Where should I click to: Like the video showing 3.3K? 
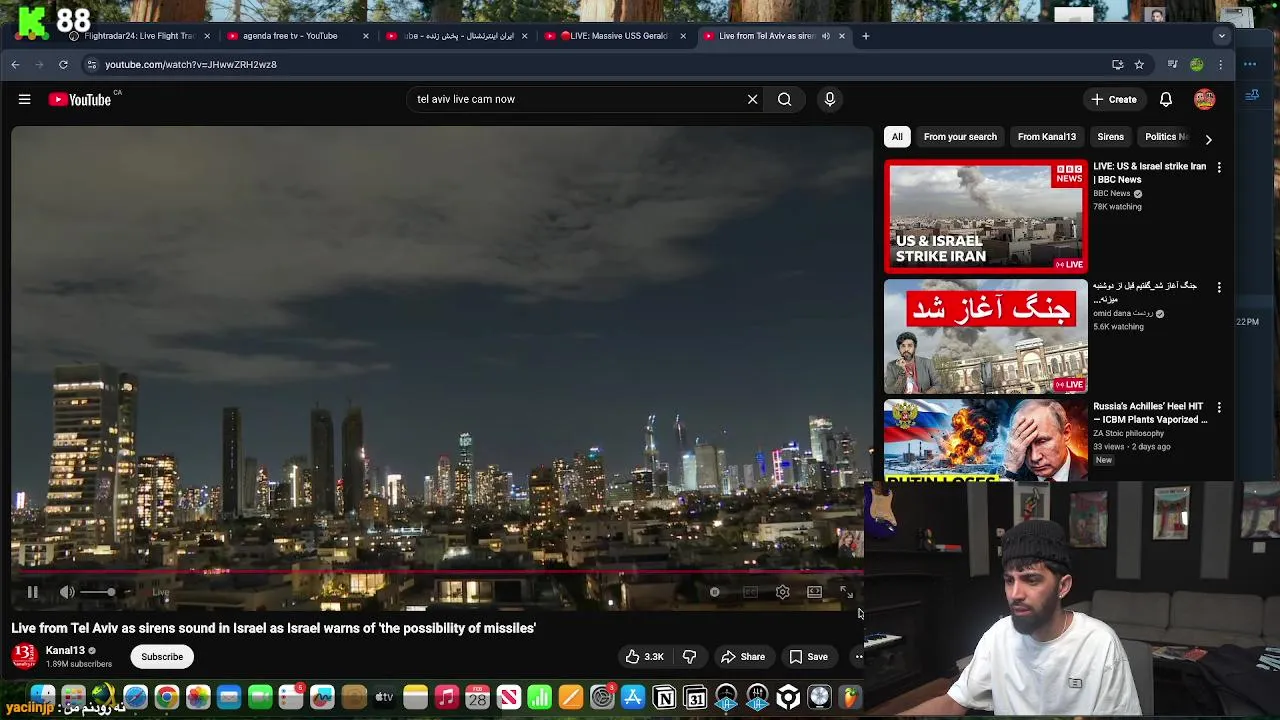645,657
